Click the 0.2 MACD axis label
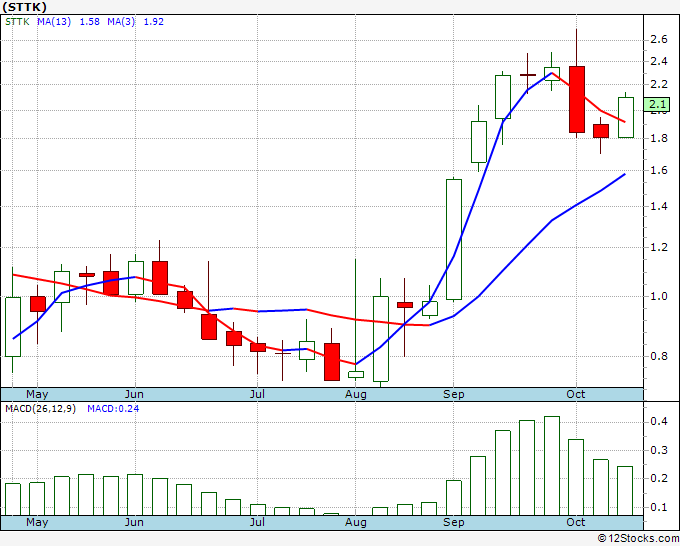The image size is (680, 546). [659, 478]
